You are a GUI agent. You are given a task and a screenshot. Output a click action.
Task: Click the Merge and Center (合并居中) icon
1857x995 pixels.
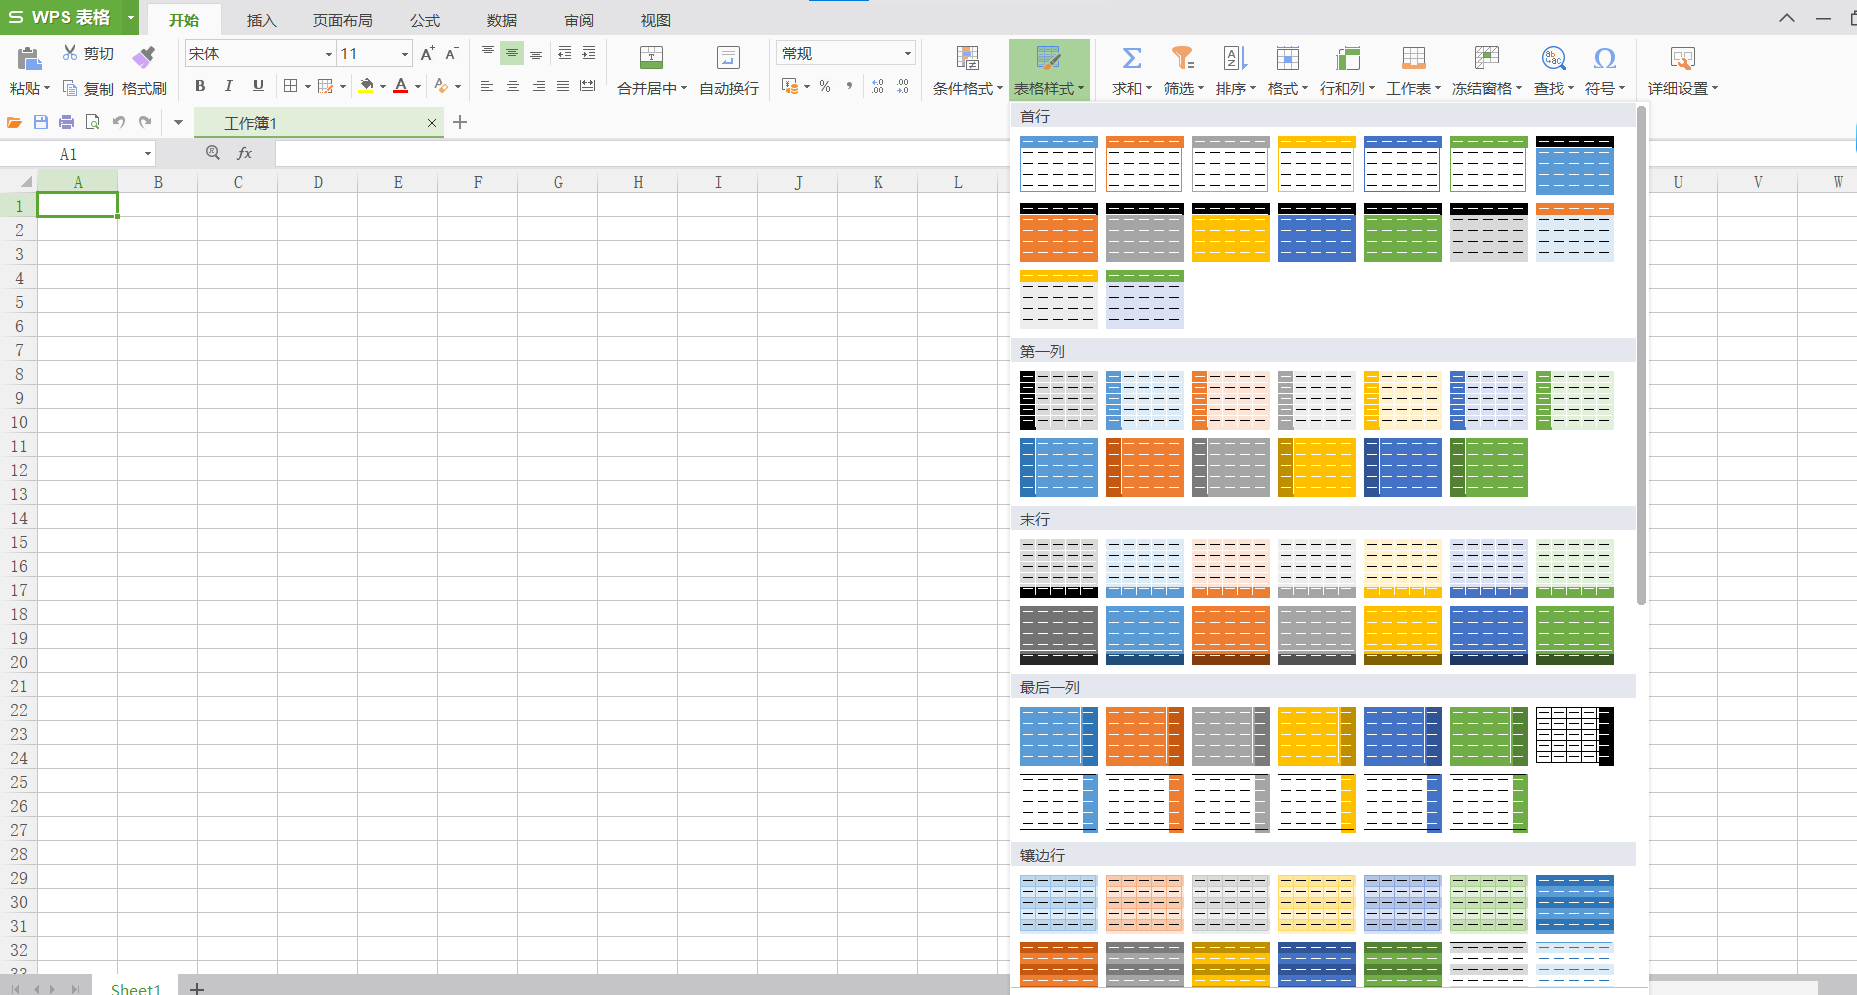click(x=651, y=59)
